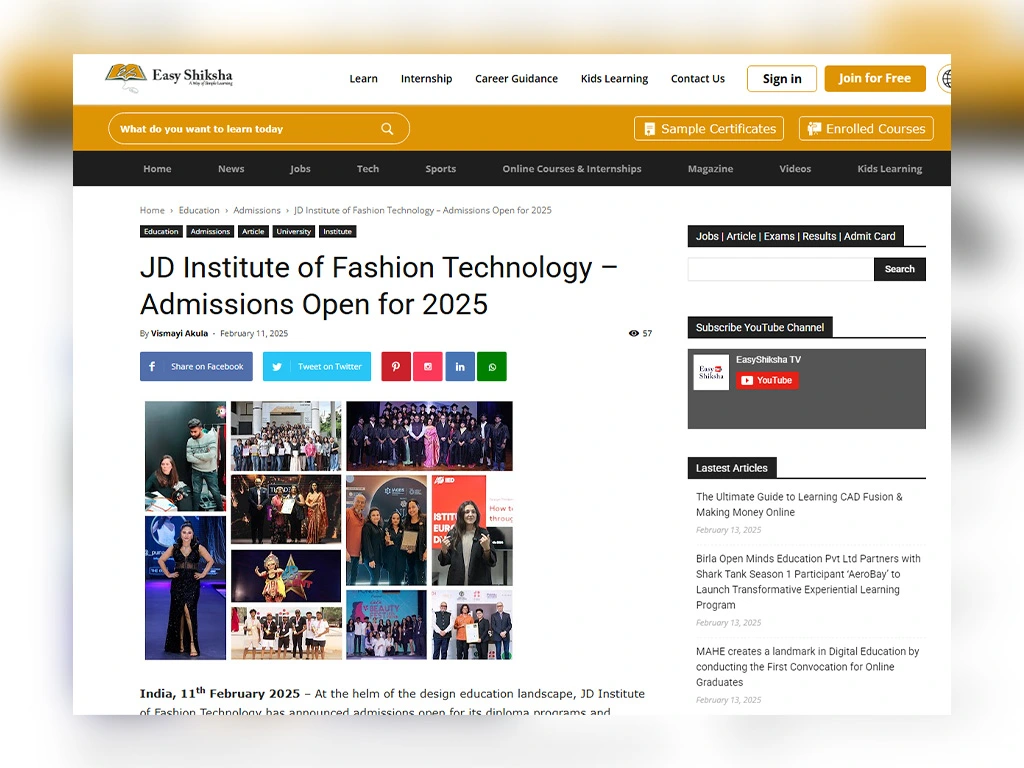Open Sports section
The height and width of the screenshot is (768, 1024).
coord(441,168)
